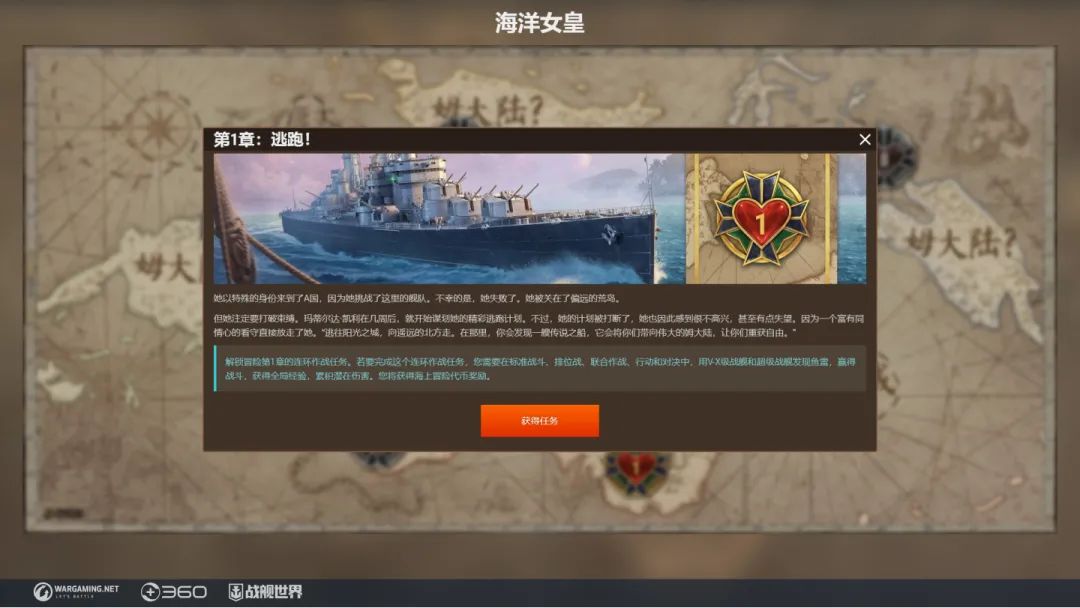Open the 360 logo link

click(x=174, y=591)
